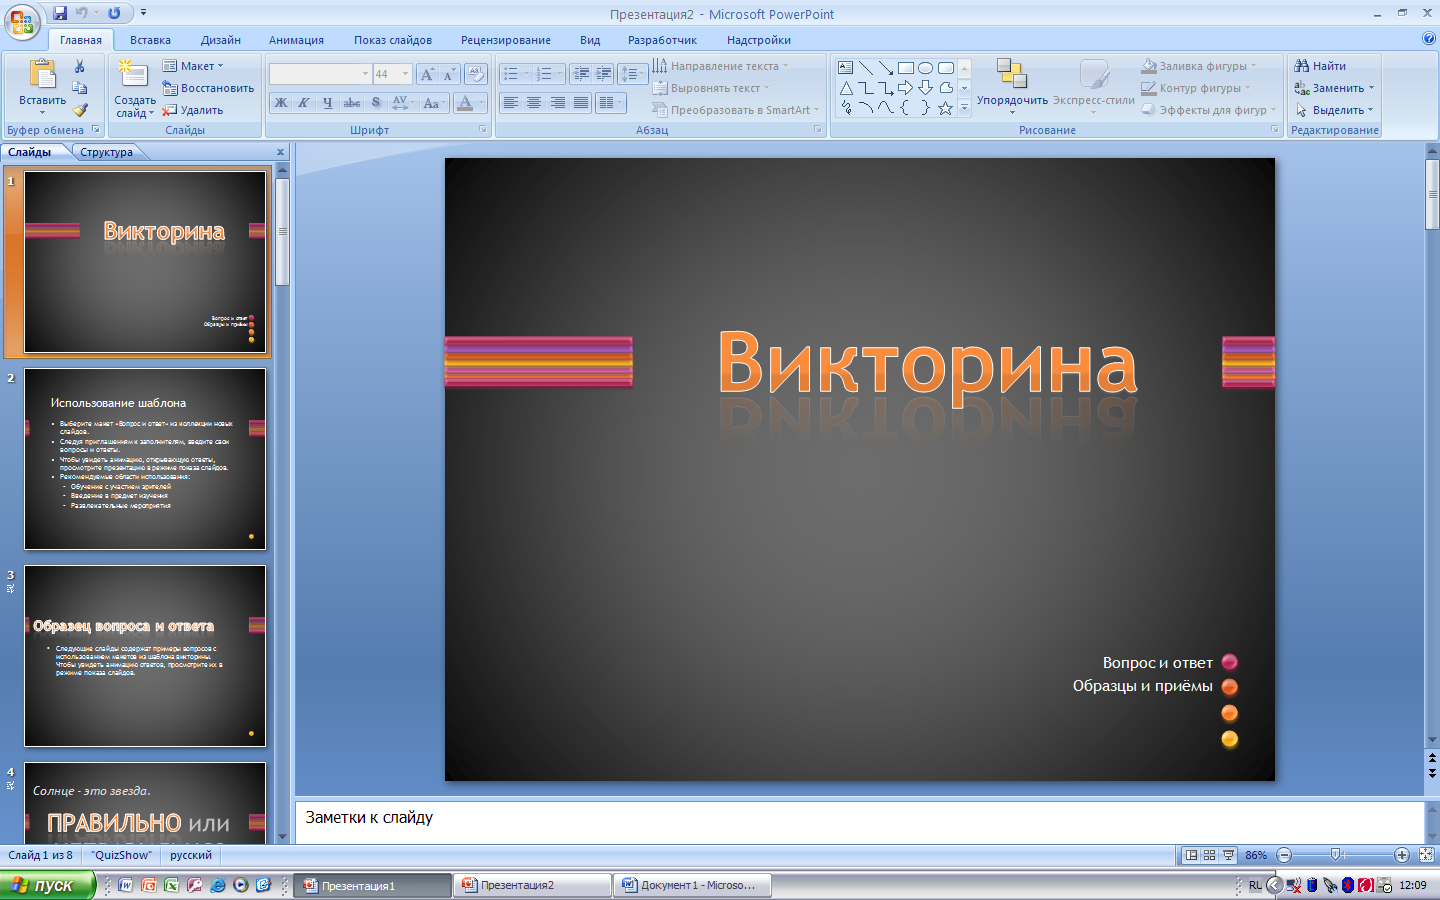
Task: Select the Right arrow block shape
Action: pos(906,88)
